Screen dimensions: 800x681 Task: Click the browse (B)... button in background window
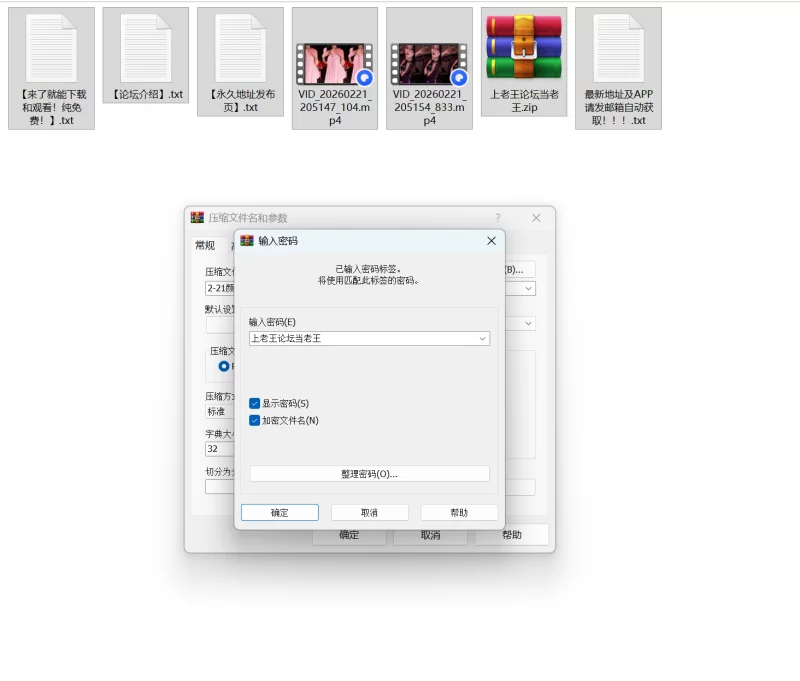point(520,270)
